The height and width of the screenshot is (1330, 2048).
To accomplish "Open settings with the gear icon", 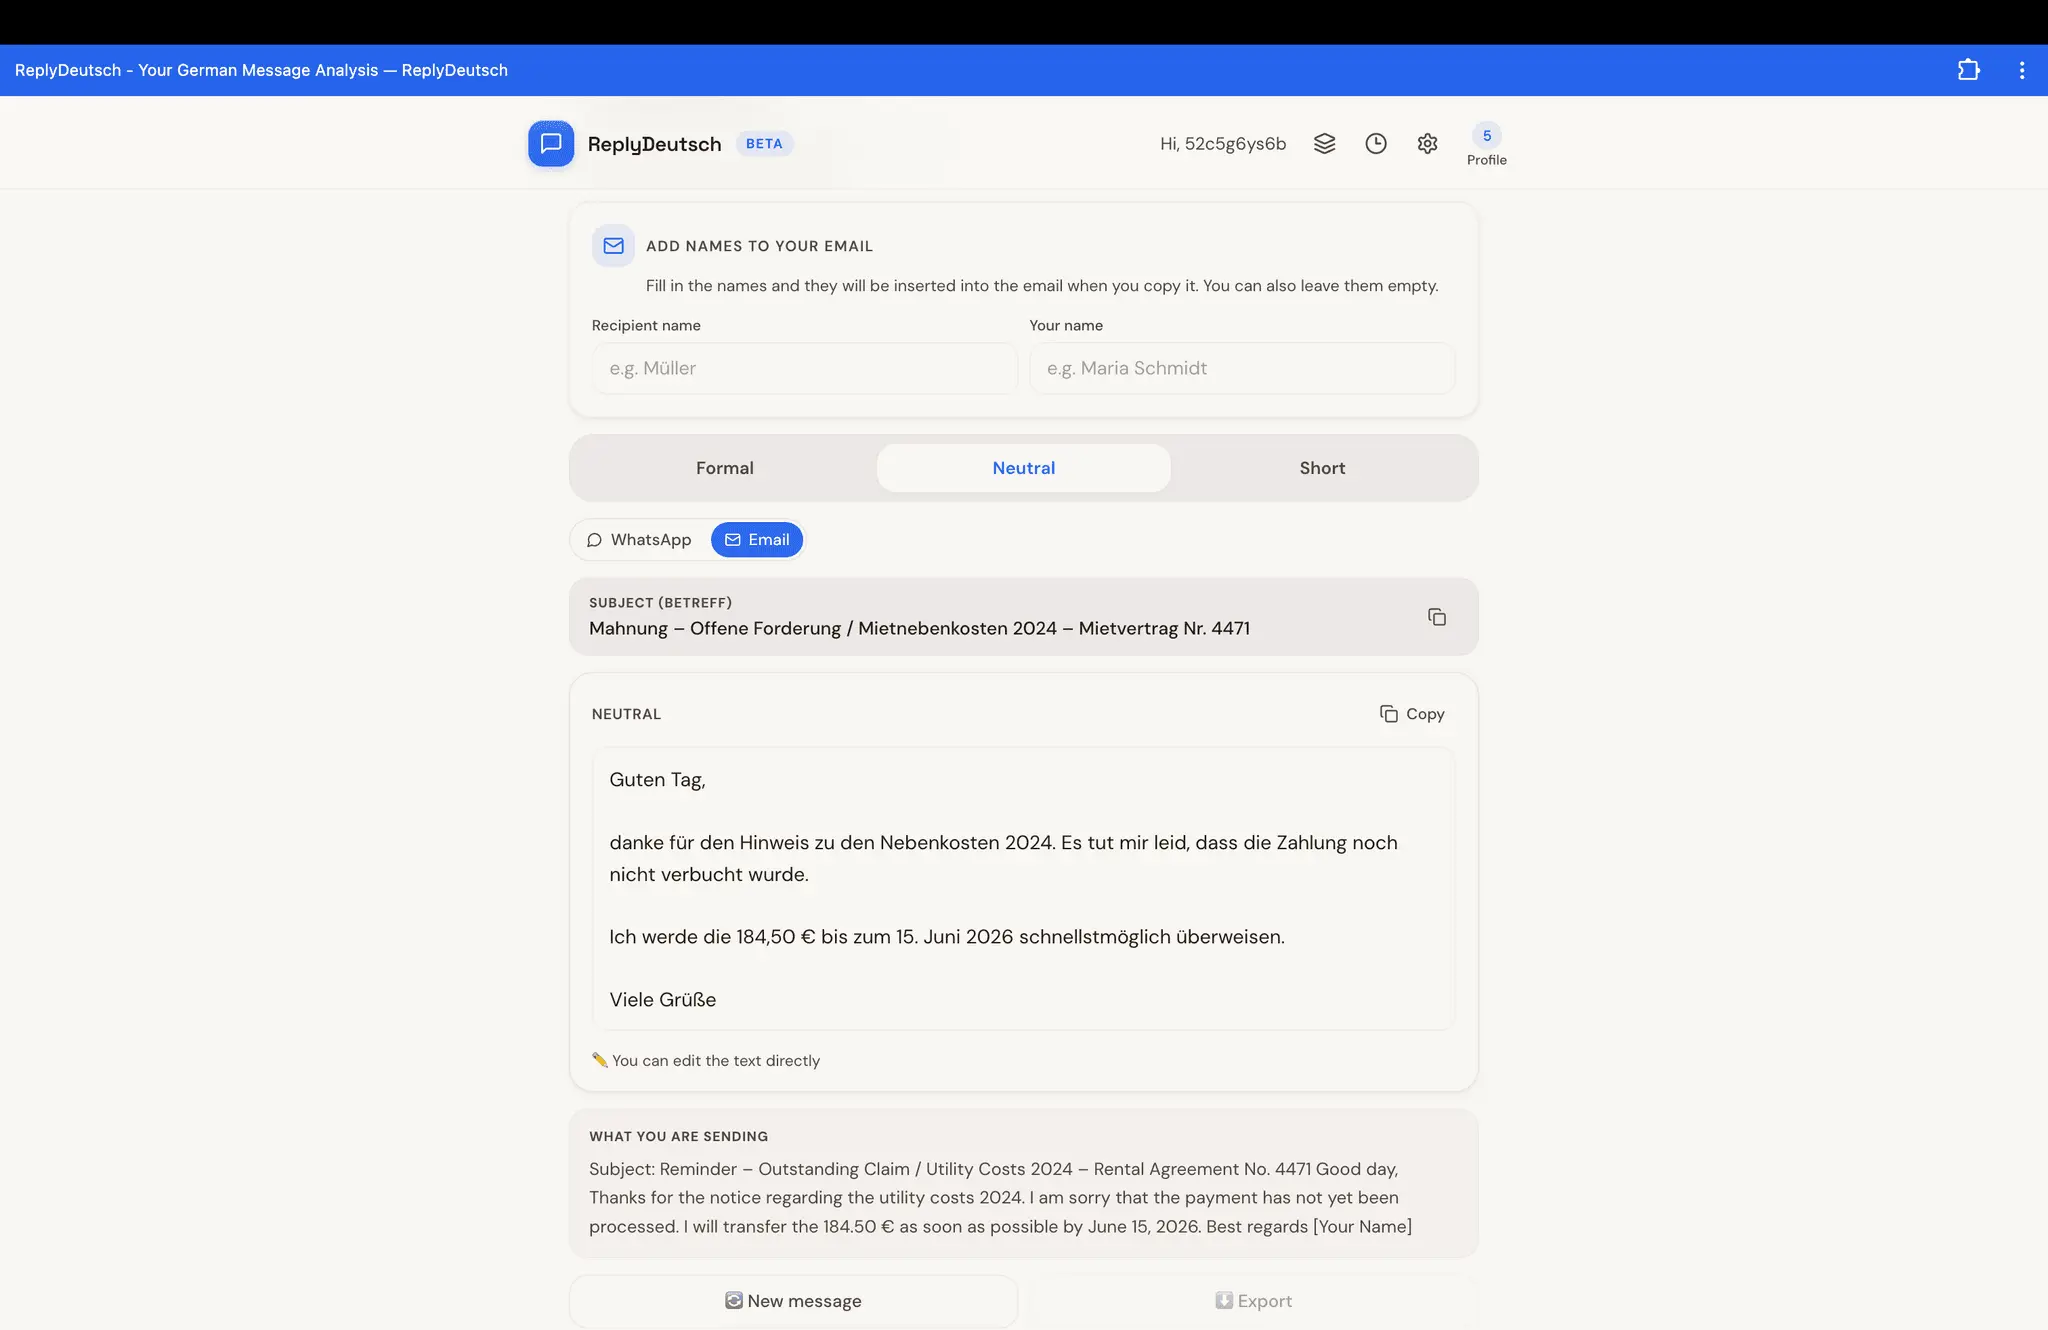I will click(x=1427, y=144).
